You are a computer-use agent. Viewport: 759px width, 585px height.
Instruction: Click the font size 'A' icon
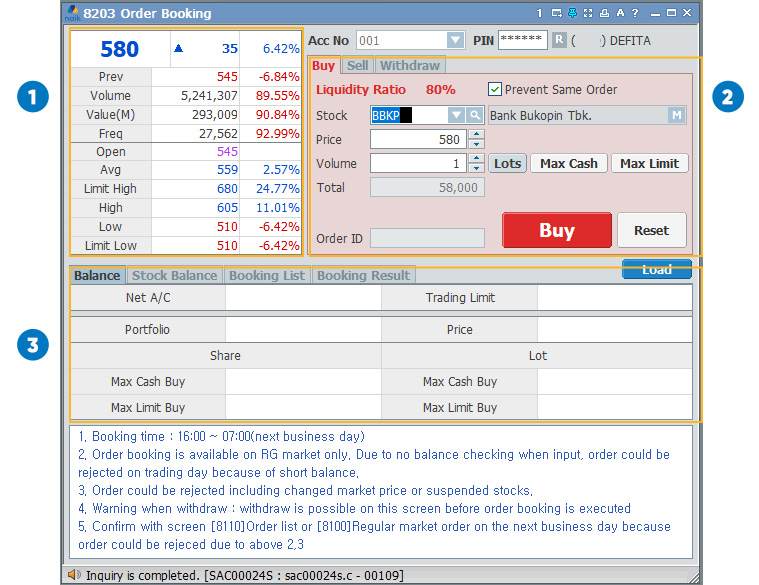point(620,13)
